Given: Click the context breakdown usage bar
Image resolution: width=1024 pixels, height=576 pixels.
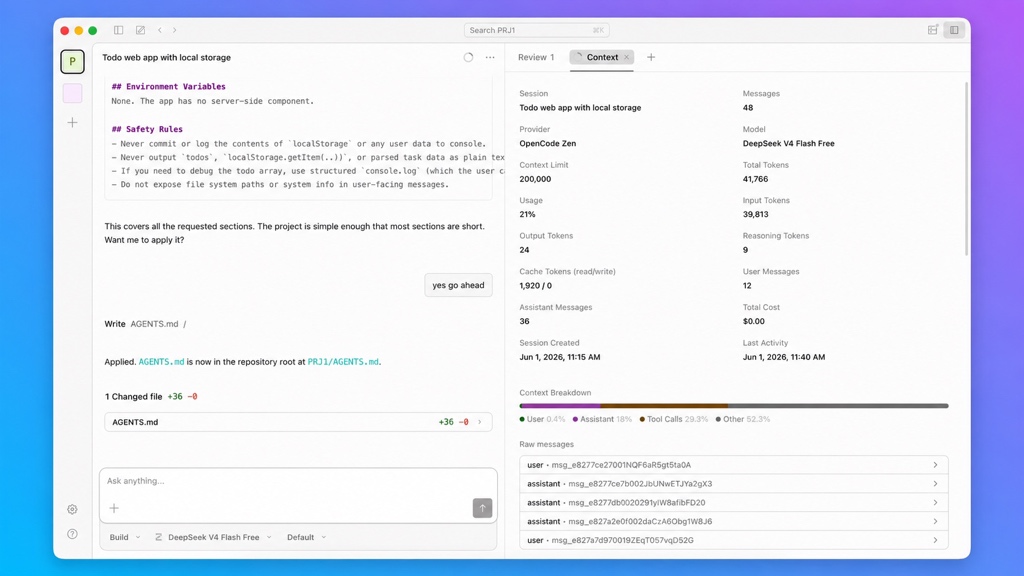Looking at the screenshot, I should (x=733, y=406).
